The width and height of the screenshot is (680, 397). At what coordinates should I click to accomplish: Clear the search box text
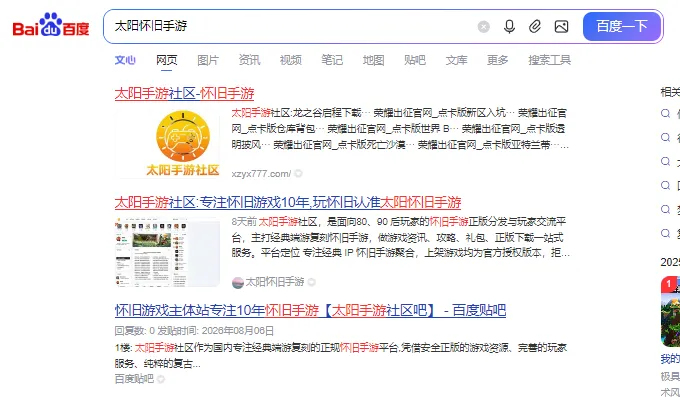pos(484,27)
